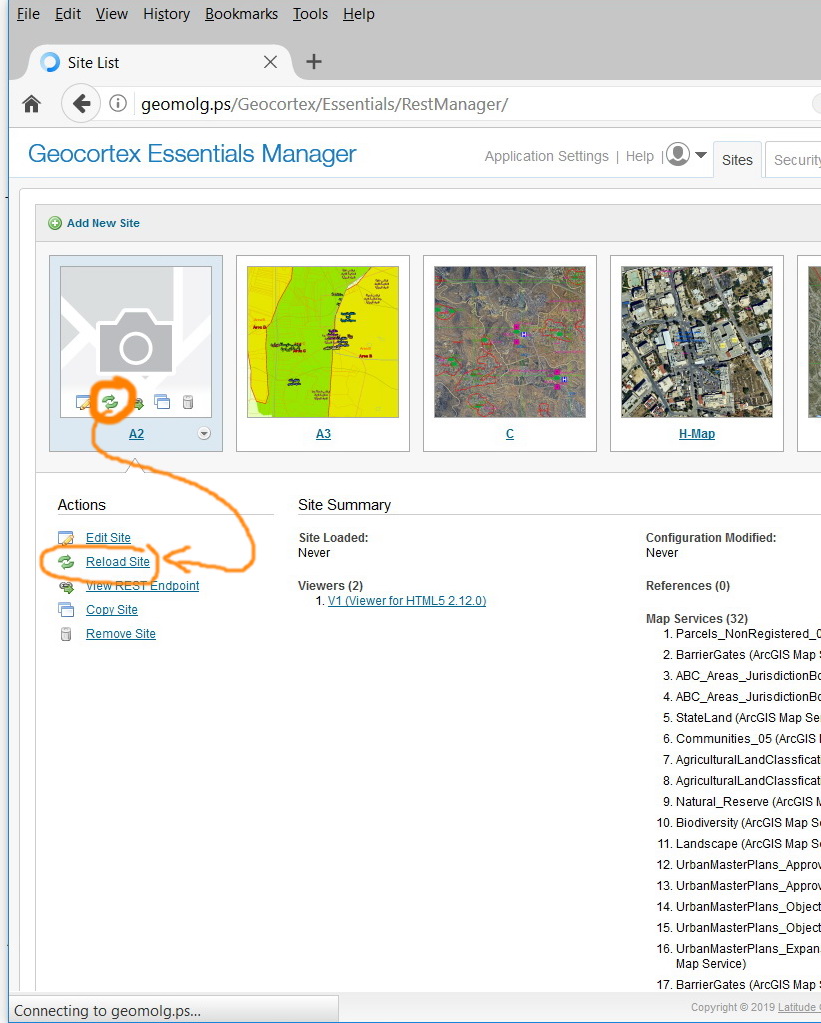This screenshot has height=1023, width=821.
Task: Click the 'StateLand' map service entry
Action: point(747,718)
